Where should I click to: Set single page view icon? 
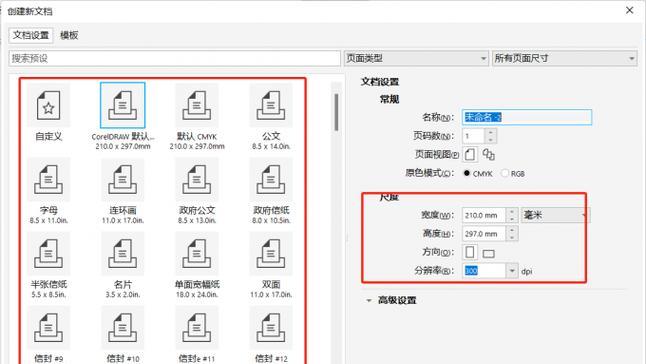tap(470, 154)
